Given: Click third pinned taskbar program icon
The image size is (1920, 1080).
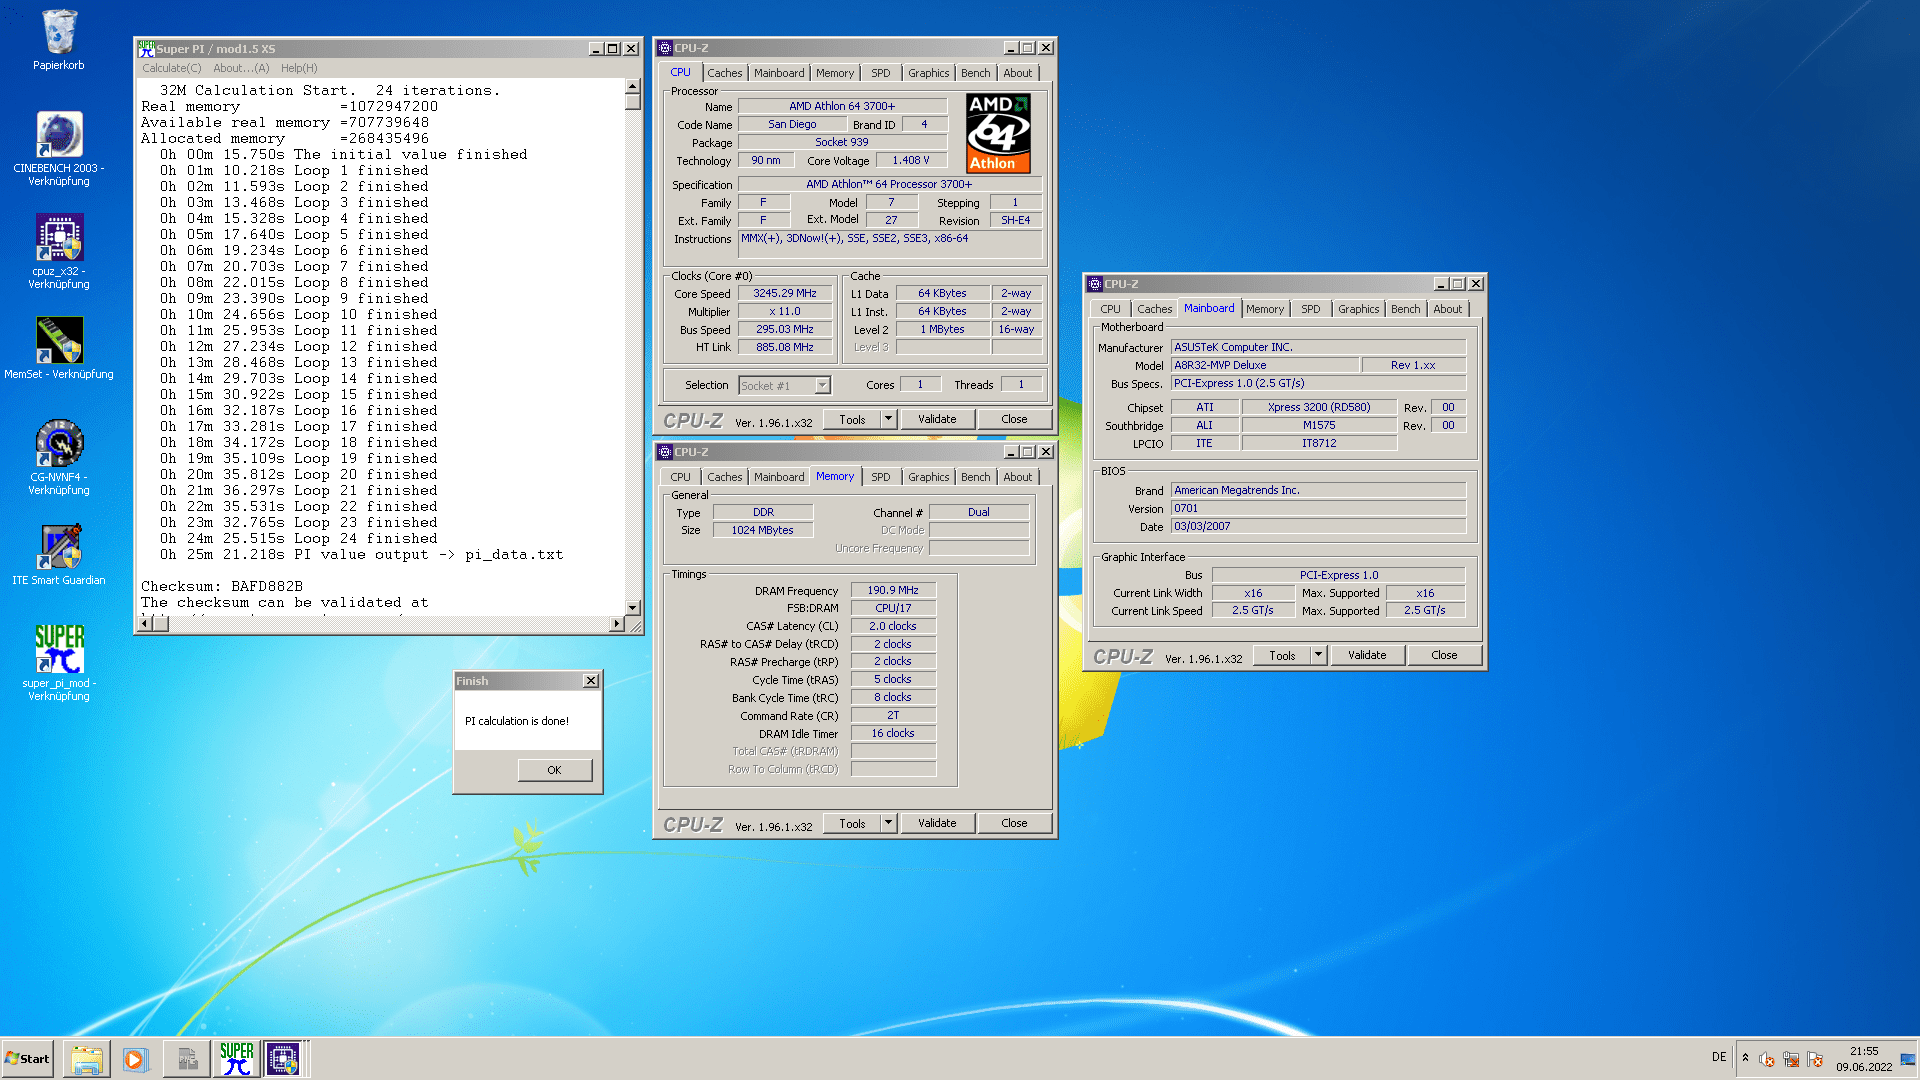Looking at the screenshot, I should click(187, 1059).
